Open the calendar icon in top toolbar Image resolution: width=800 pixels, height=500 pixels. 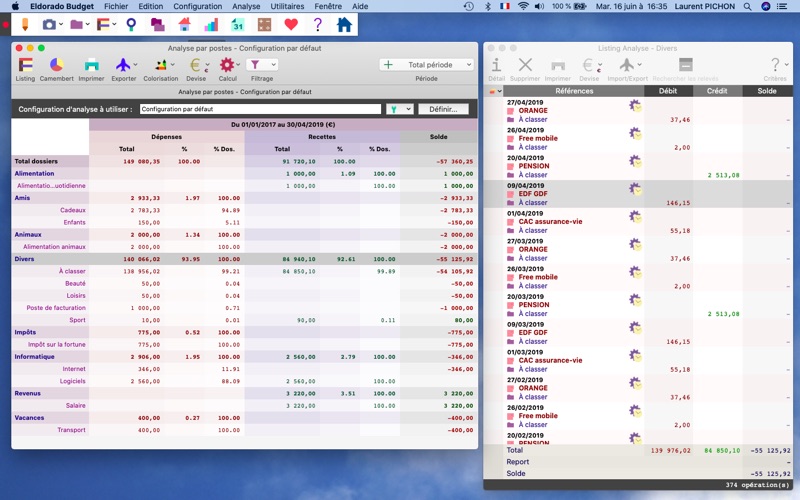click(238, 24)
